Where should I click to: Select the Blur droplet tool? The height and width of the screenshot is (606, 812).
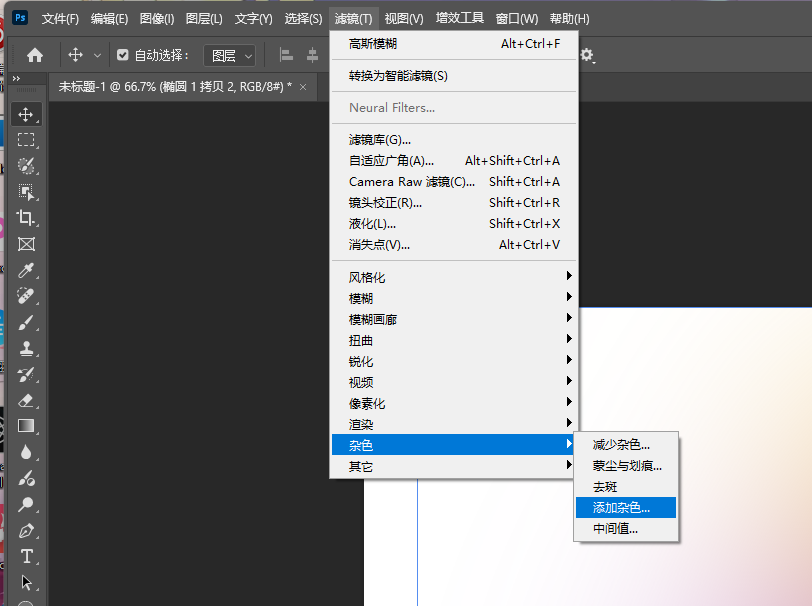point(26,453)
